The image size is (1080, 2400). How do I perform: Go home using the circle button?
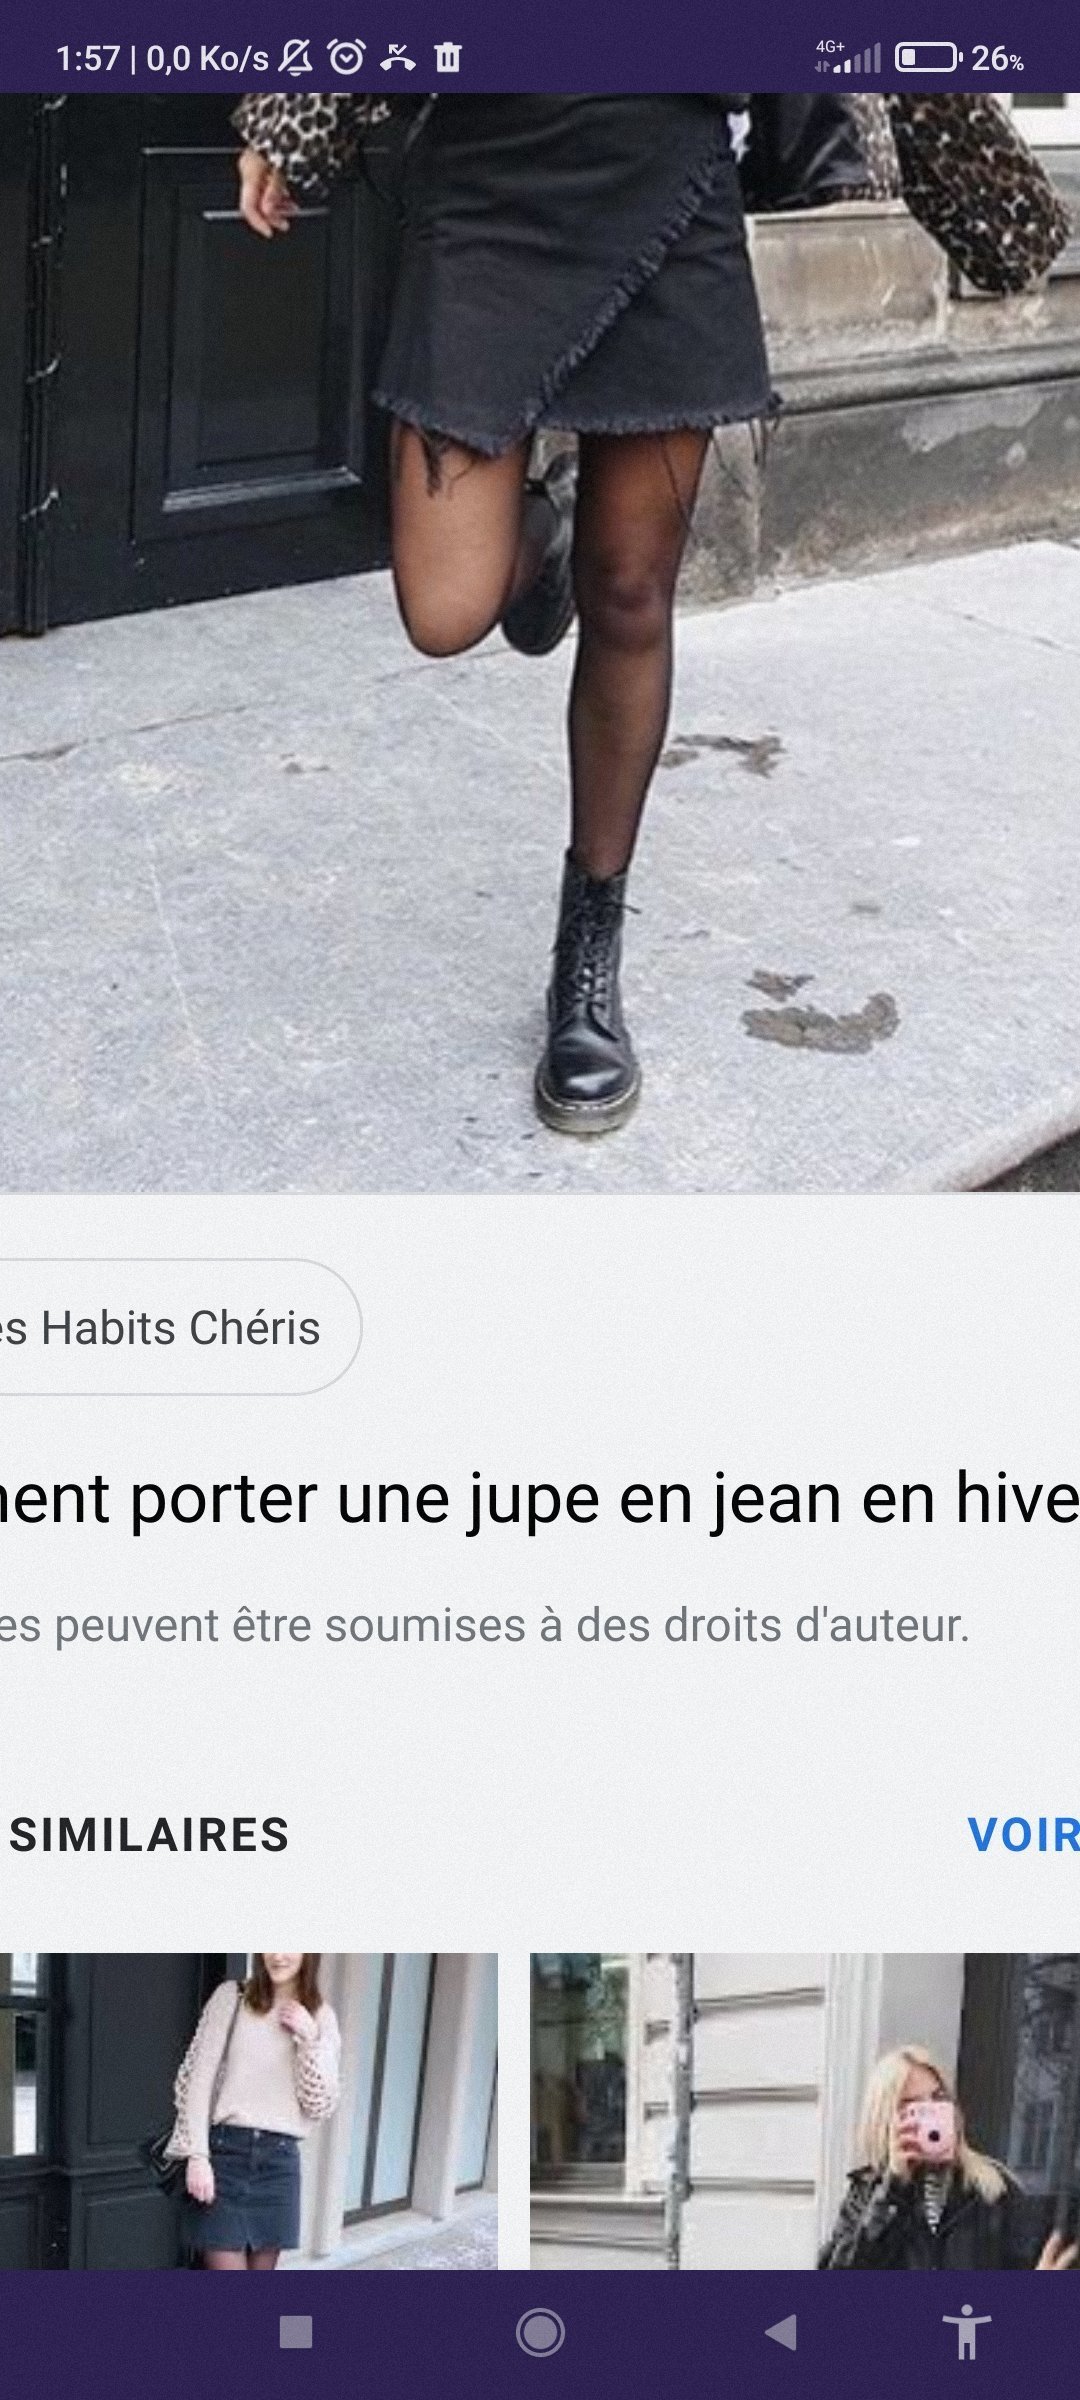(x=540, y=2333)
